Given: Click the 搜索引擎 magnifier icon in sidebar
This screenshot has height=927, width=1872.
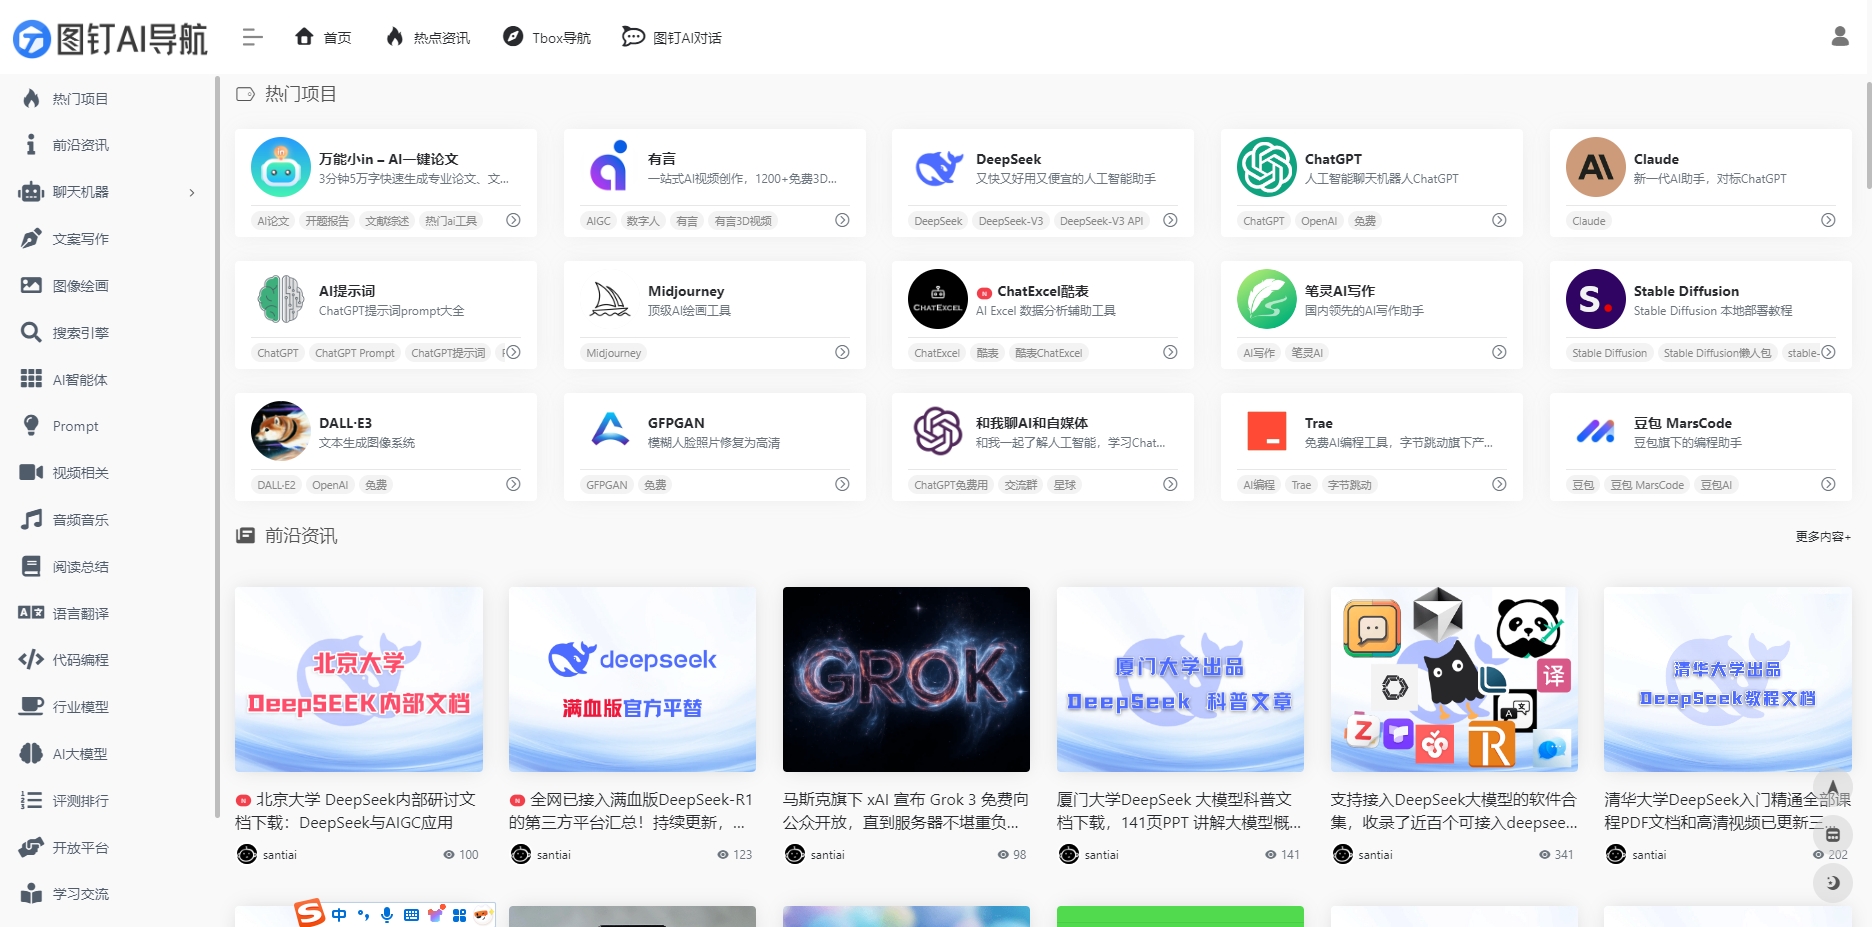Looking at the screenshot, I should tap(31, 333).
